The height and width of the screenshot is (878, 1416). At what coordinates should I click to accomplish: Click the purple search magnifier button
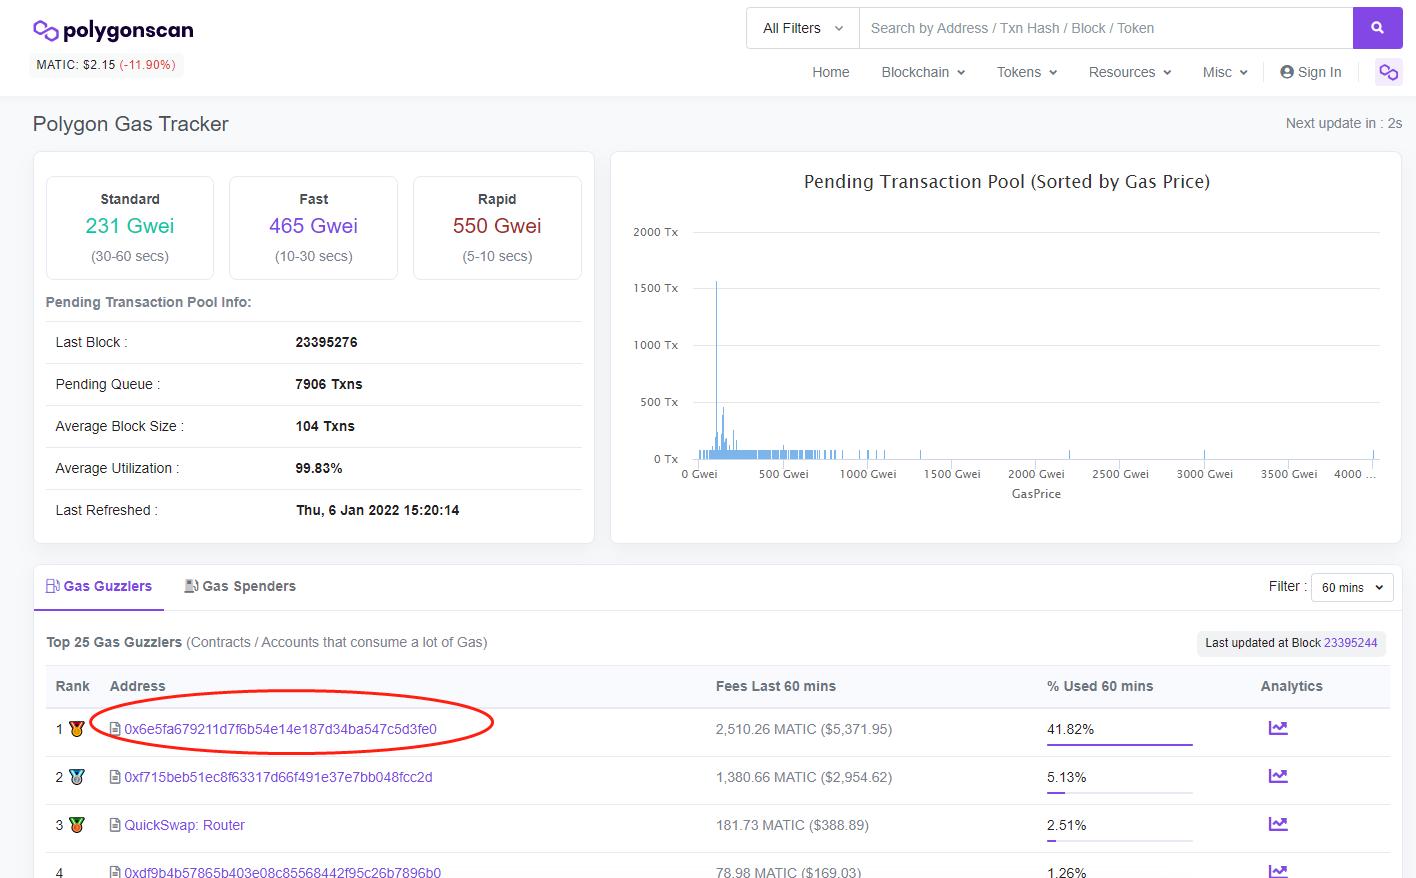1377,28
